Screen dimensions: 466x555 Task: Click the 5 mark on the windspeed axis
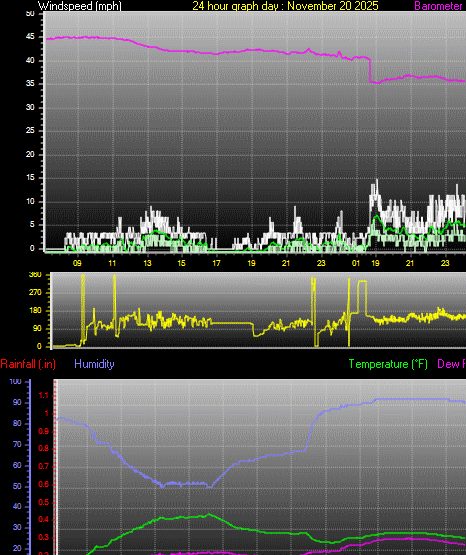click(32, 224)
